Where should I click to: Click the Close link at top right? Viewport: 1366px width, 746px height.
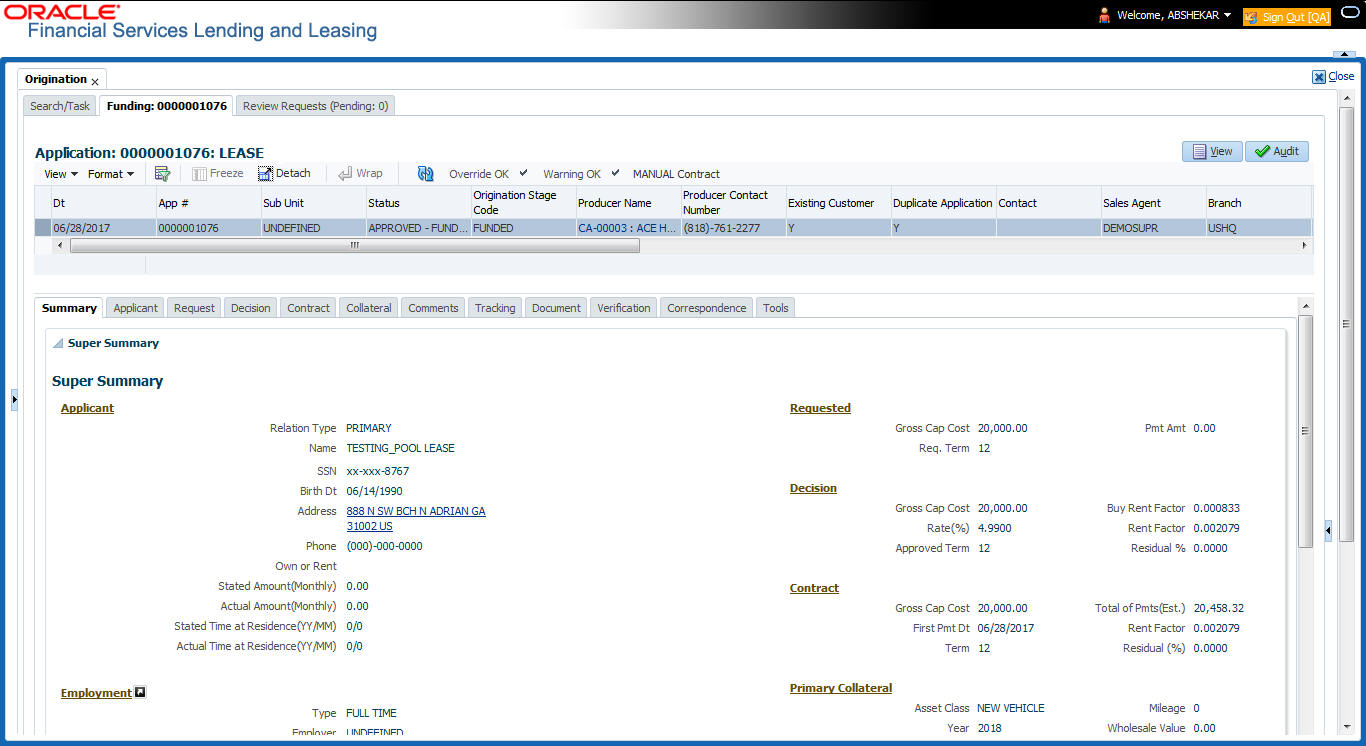1341,76
